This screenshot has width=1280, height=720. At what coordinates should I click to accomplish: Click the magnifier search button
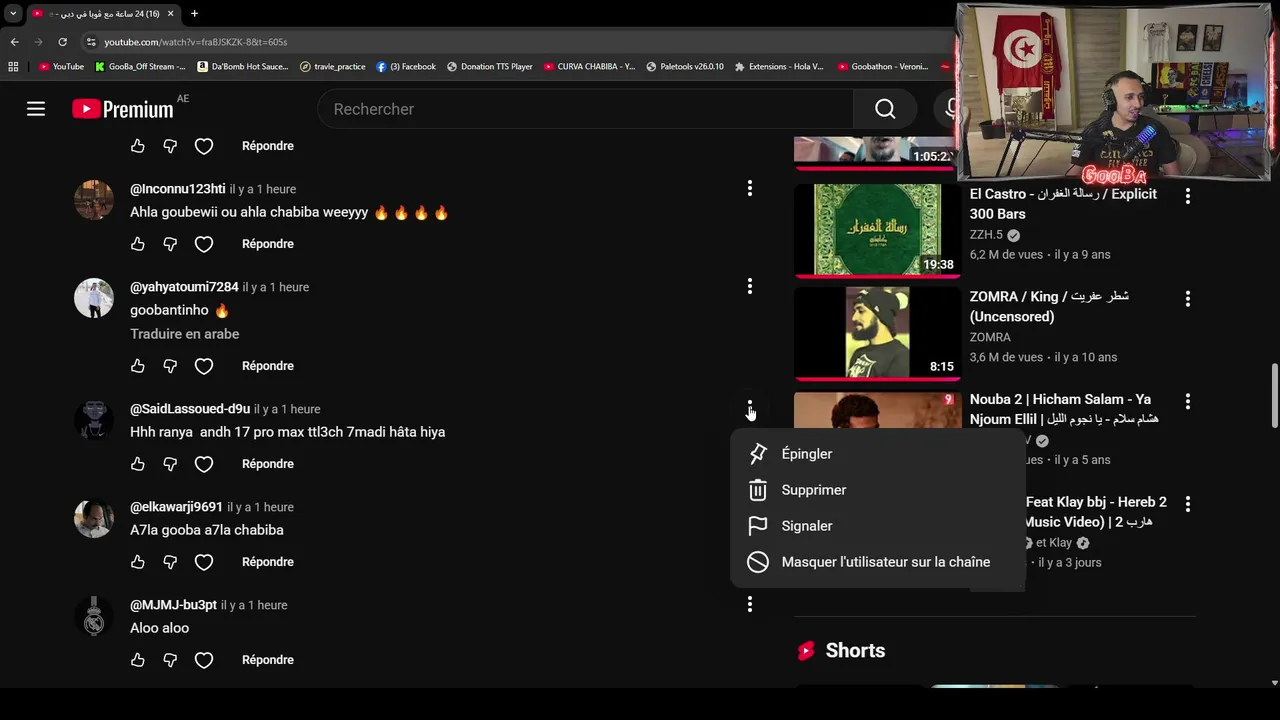tap(885, 109)
